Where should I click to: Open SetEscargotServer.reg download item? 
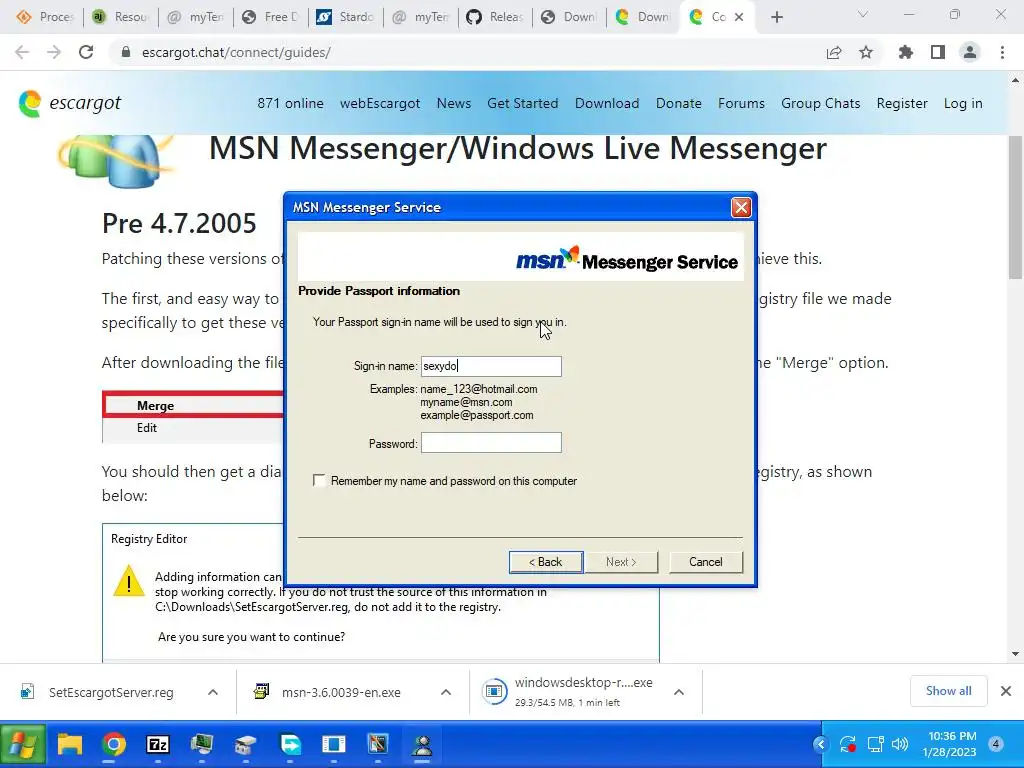(98, 692)
